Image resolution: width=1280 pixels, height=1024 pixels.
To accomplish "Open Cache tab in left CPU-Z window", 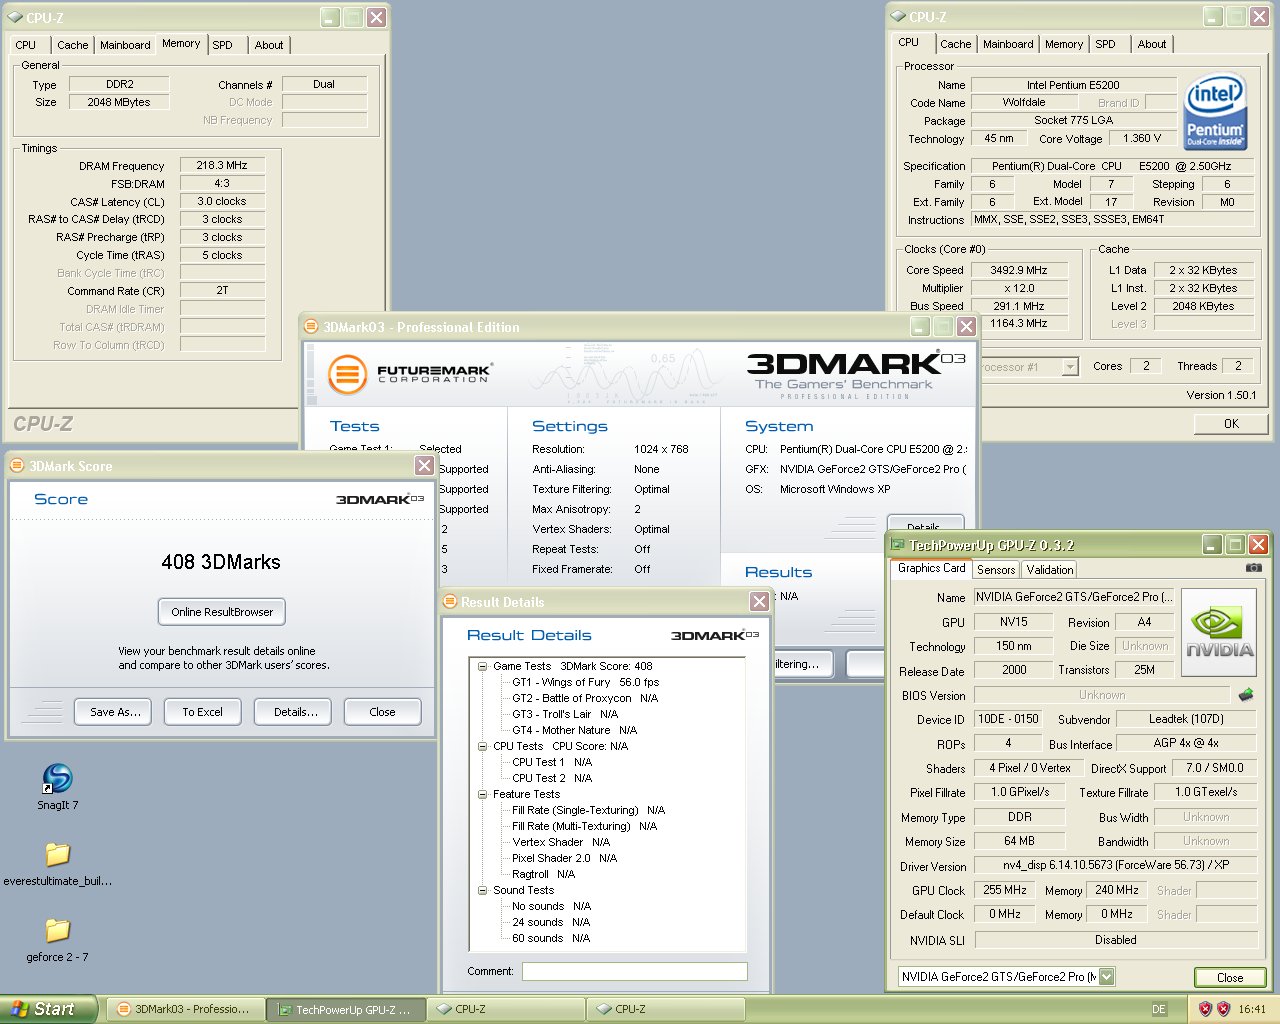I will click(73, 45).
